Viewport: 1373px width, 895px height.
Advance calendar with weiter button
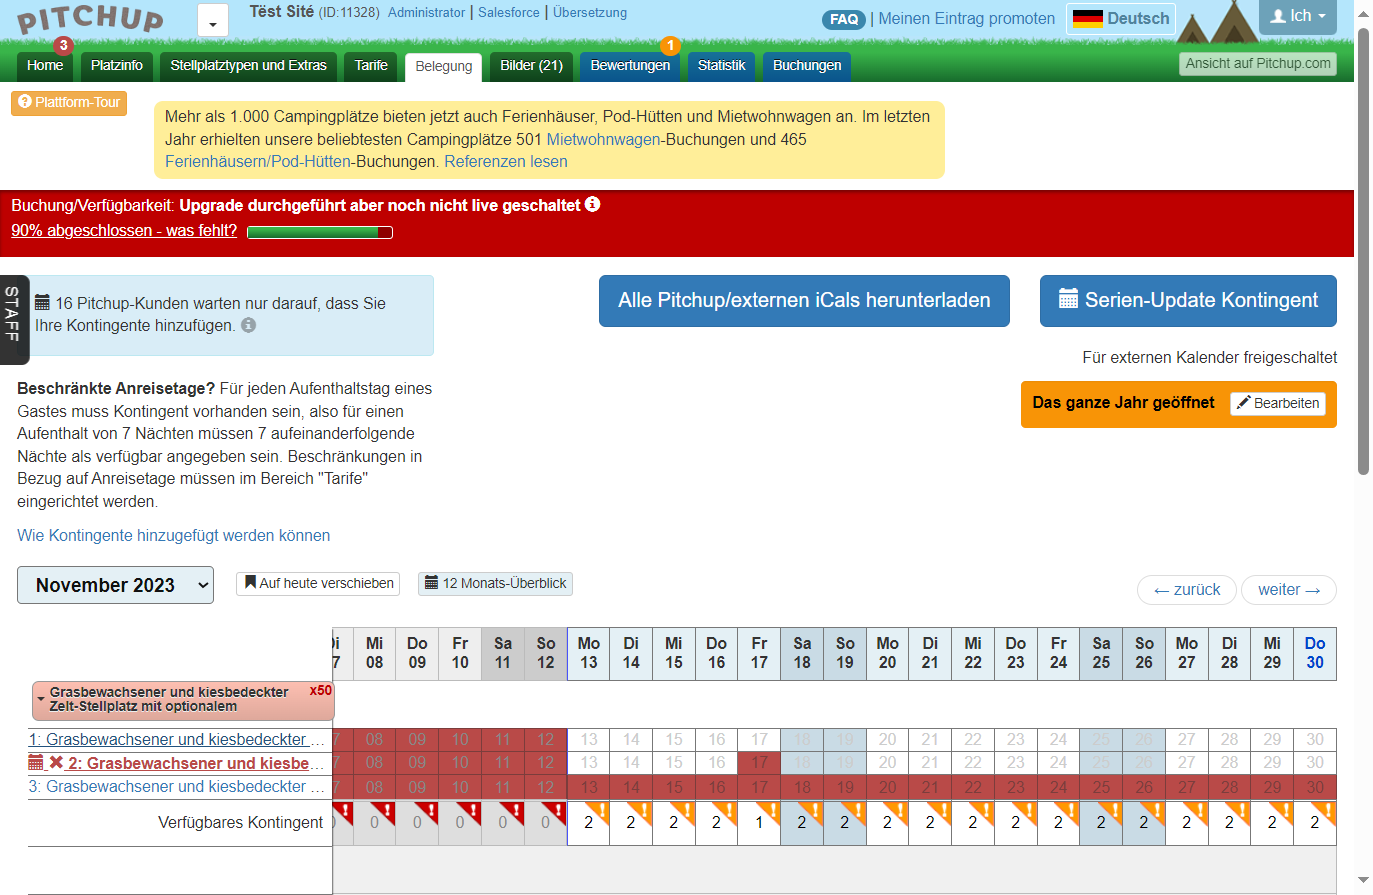(1289, 590)
